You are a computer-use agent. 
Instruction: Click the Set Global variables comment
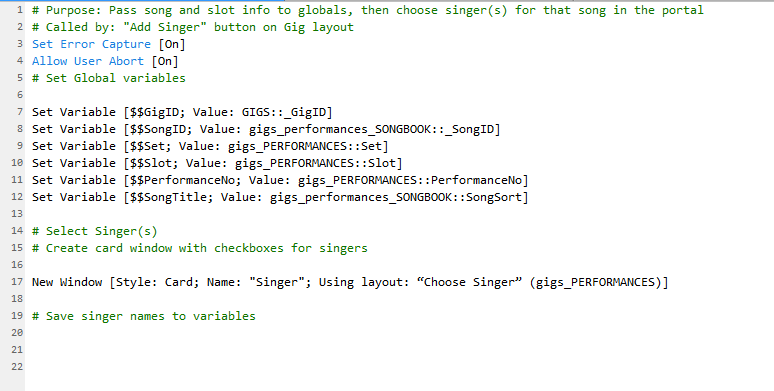(x=109, y=78)
